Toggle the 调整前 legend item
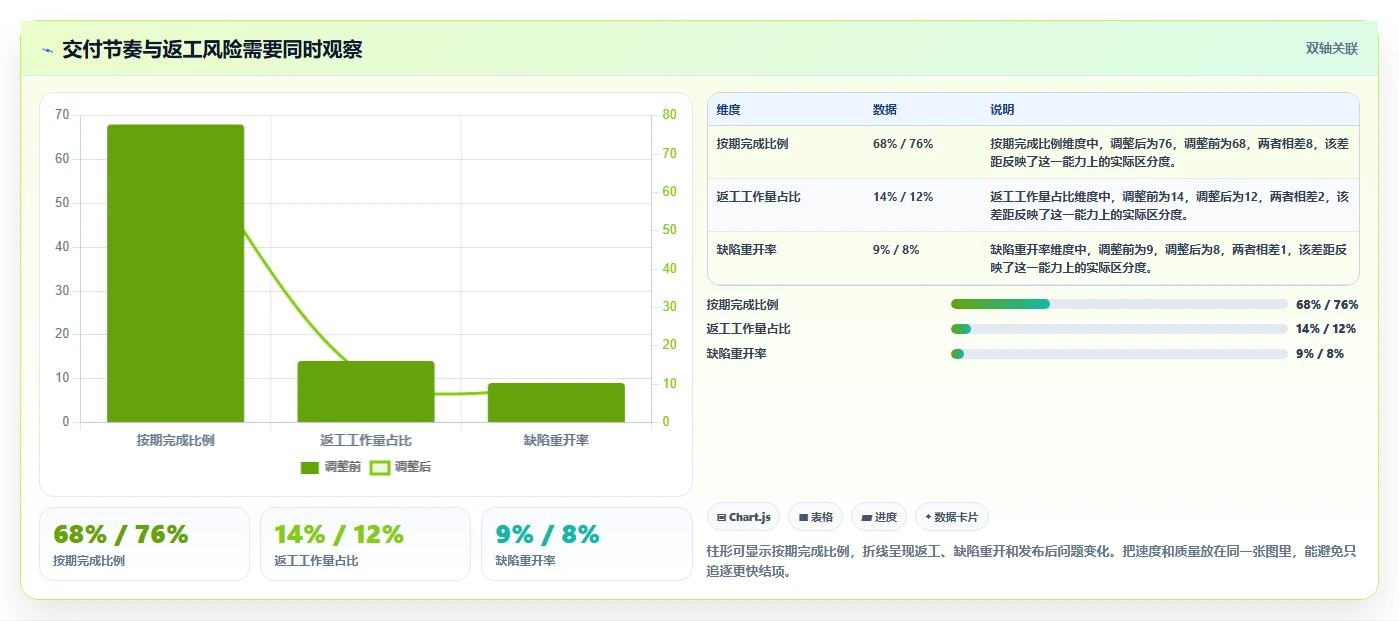 pyautogui.click(x=331, y=467)
